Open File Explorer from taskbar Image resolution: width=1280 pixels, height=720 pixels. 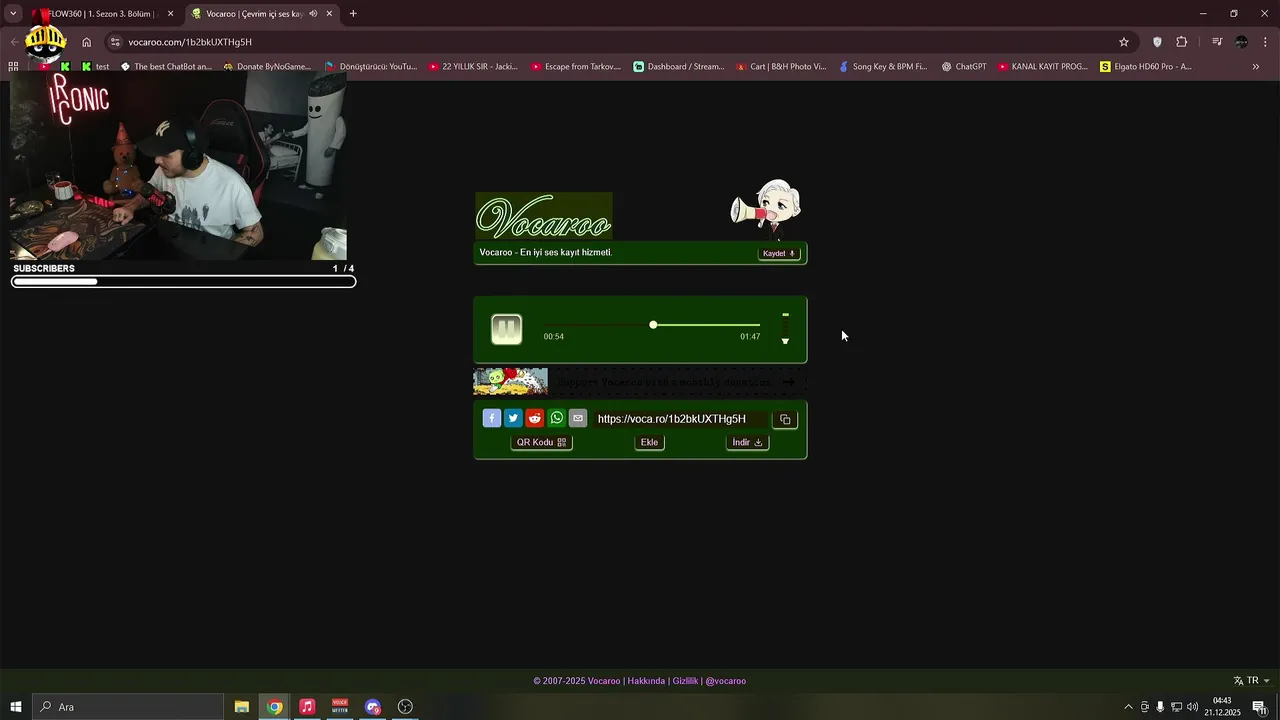[242, 707]
